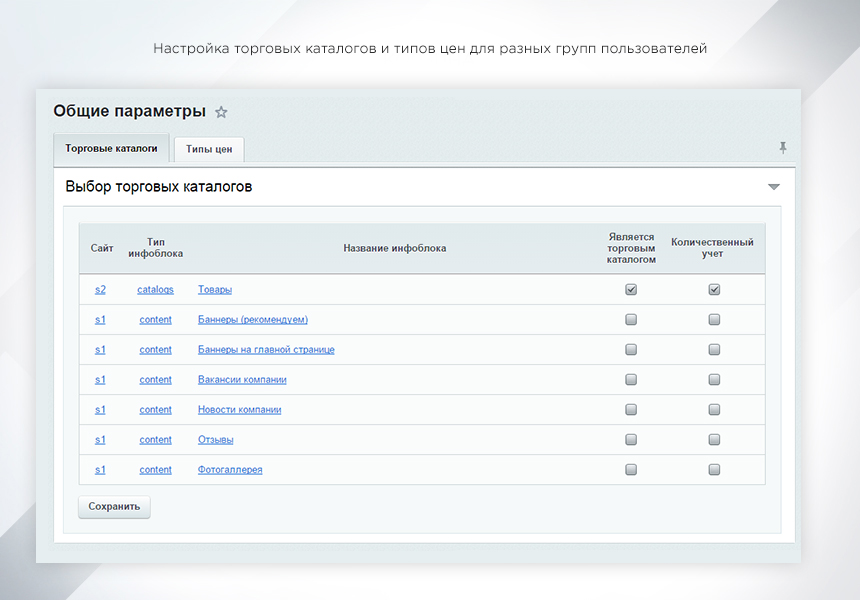Click the pin icon near the tabs
This screenshot has height=600, width=860.
coord(783,147)
